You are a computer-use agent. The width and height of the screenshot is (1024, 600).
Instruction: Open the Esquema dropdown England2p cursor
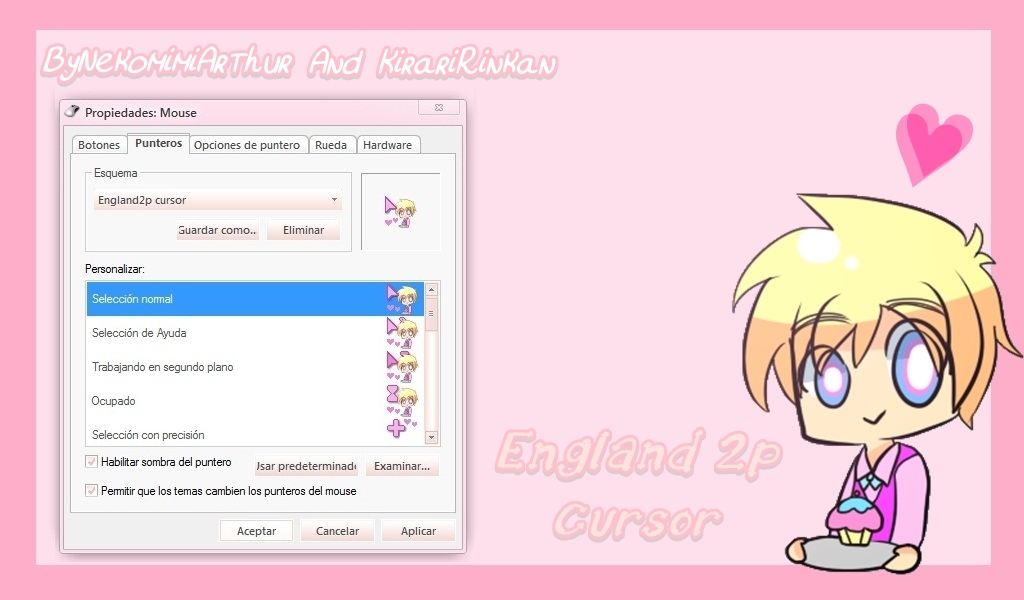click(217, 200)
